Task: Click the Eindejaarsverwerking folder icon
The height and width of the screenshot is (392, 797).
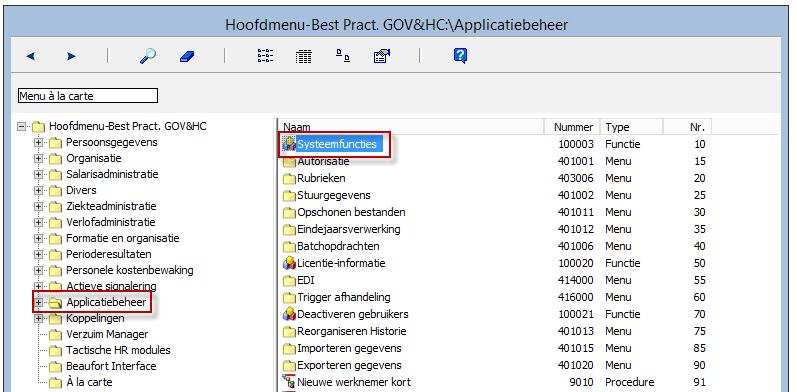Action: pos(289,230)
